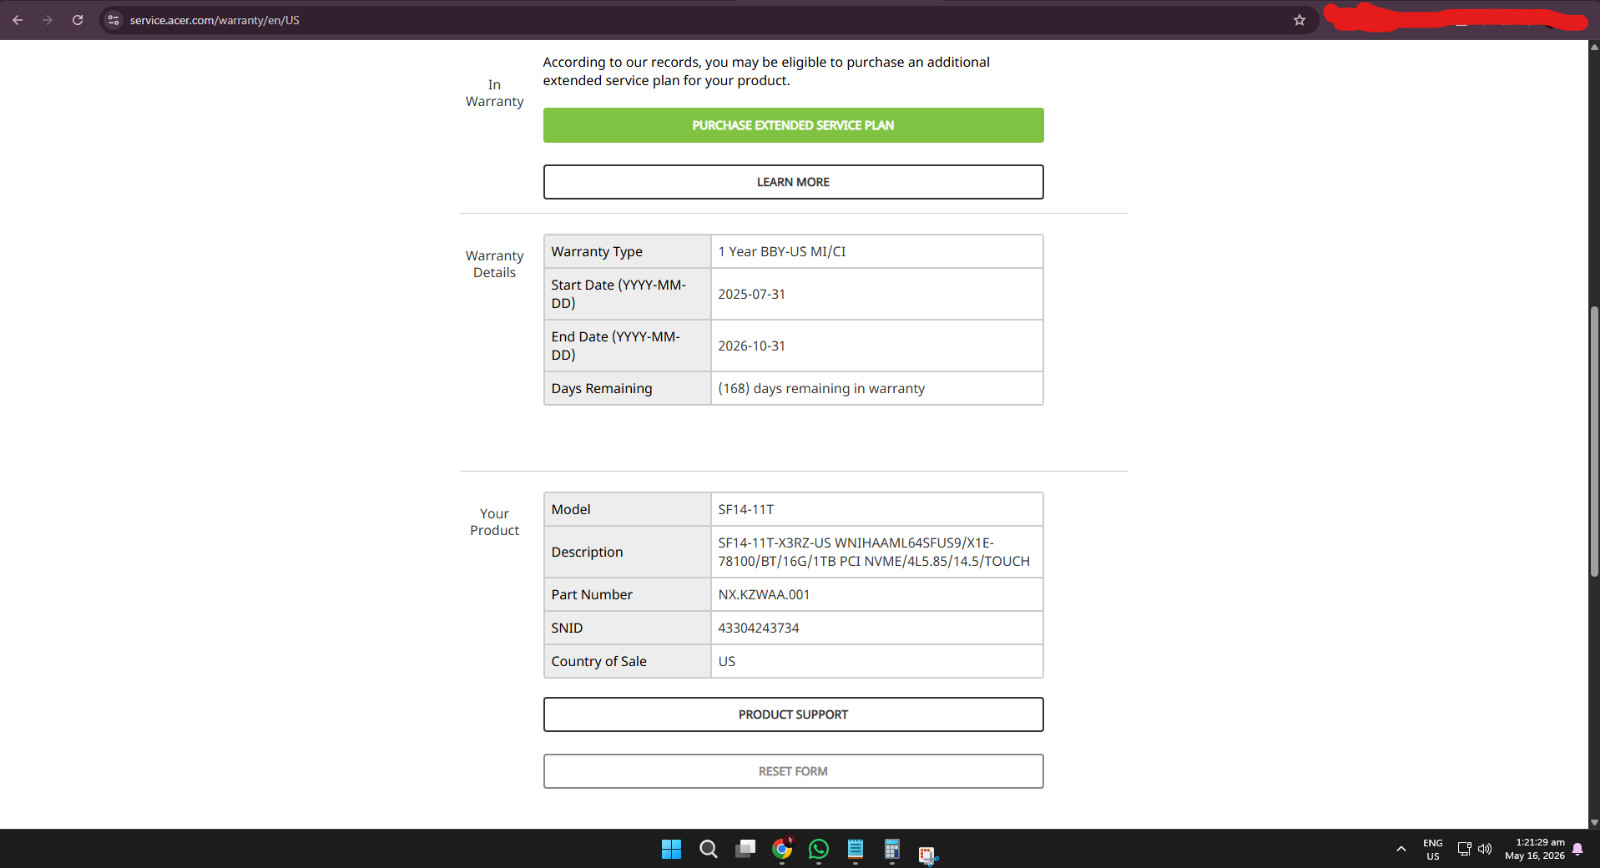Open Snipping Tool from the taskbar
Viewport: 1600px width, 868px height.
pyautogui.click(x=928, y=853)
